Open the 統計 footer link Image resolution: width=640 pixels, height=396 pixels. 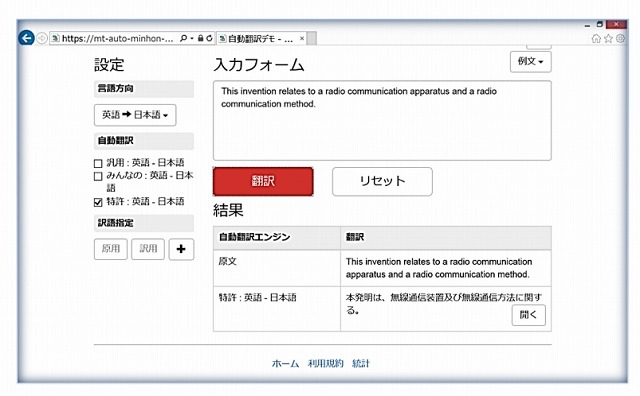[361, 363]
